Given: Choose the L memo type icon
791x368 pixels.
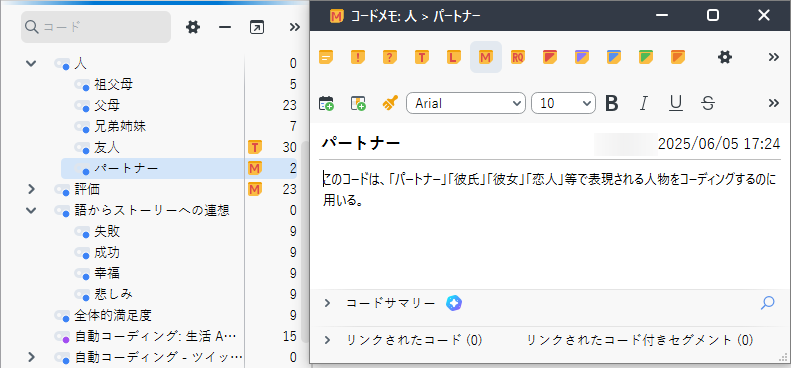Looking at the screenshot, I should [454, 57].
